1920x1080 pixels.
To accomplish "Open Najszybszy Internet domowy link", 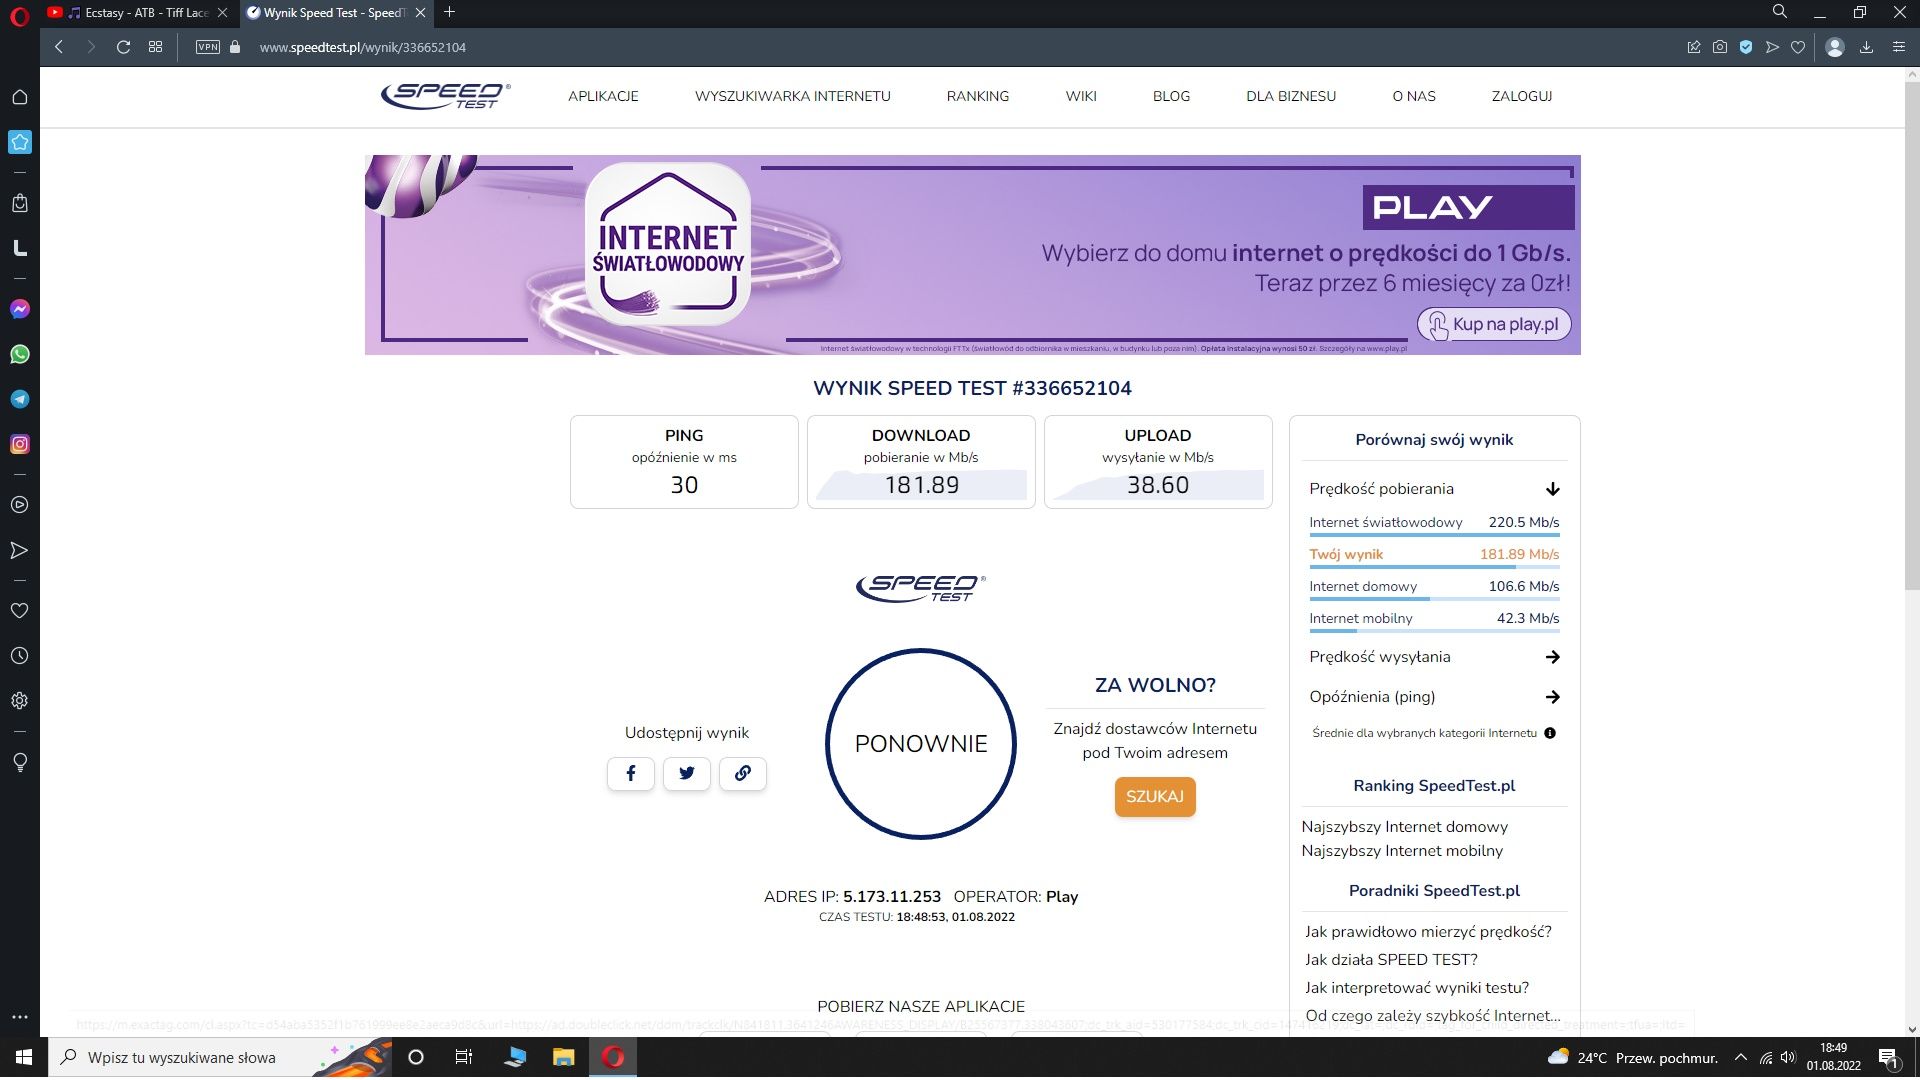I will 1404,827.
